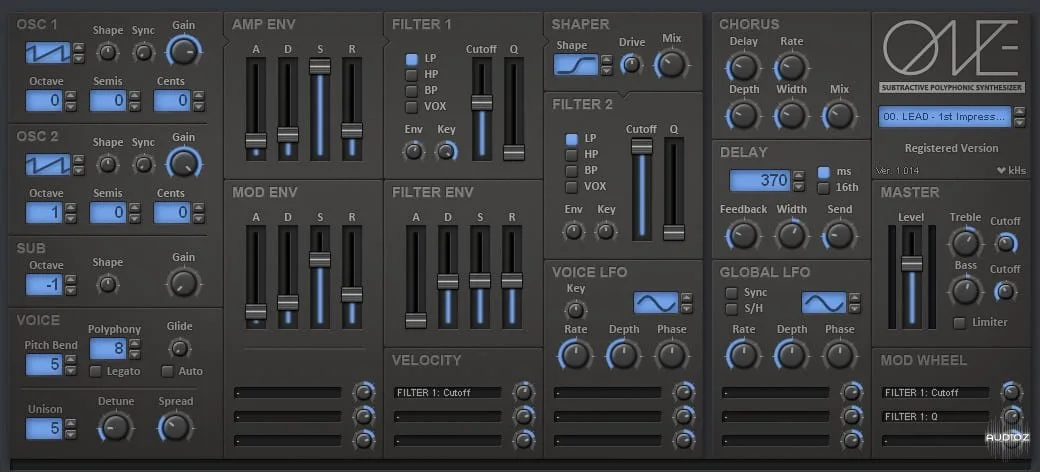Open first Voice LFO destination slot
Viewport: 1040px width, 472px height.
point(608,392)
